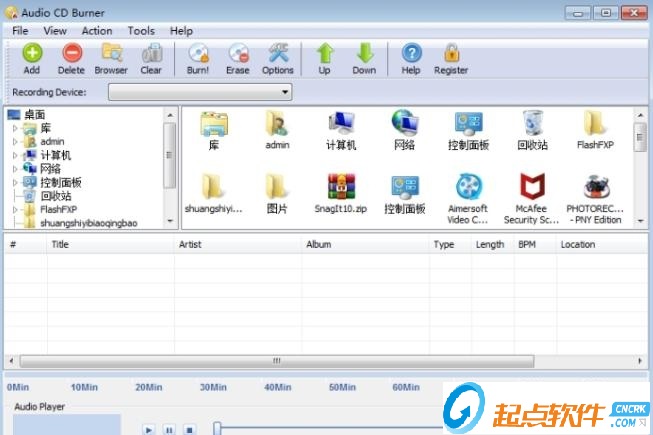
Task: Click the # column header
Action: (x=25, y=244)
